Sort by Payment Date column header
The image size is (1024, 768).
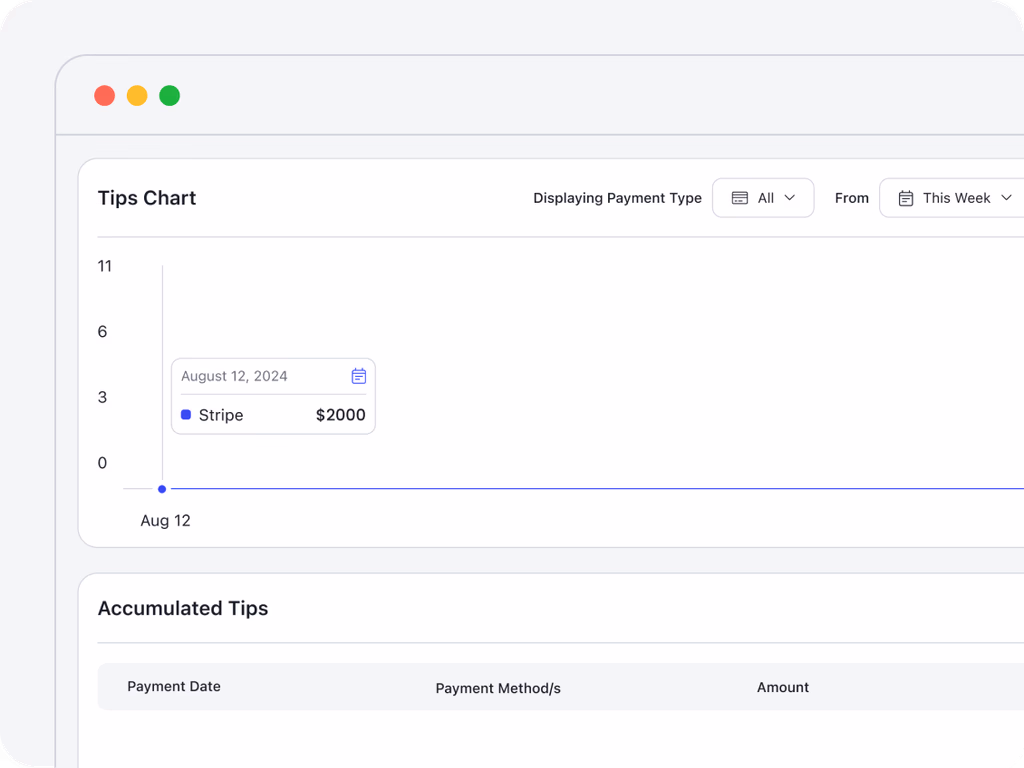click(x=174, y=687)
